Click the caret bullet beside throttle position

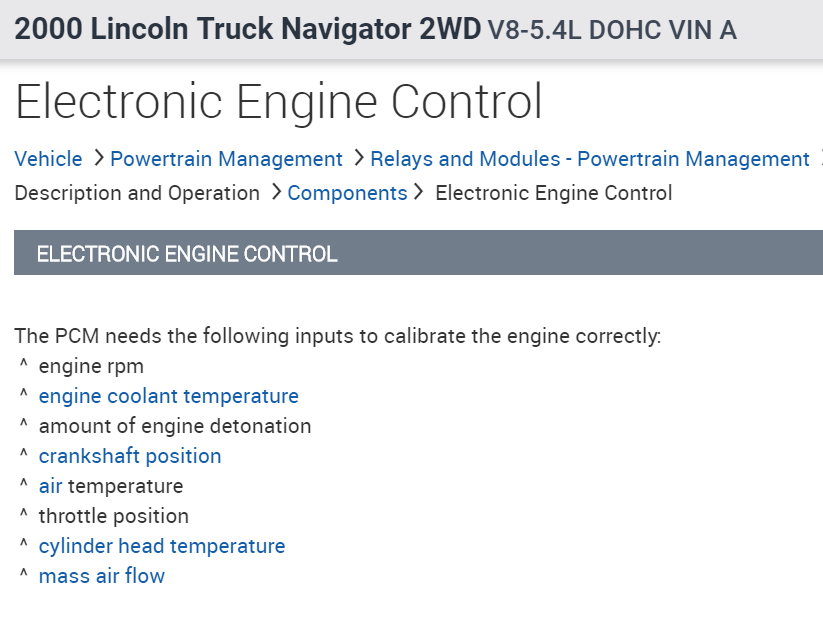(23, 516)
